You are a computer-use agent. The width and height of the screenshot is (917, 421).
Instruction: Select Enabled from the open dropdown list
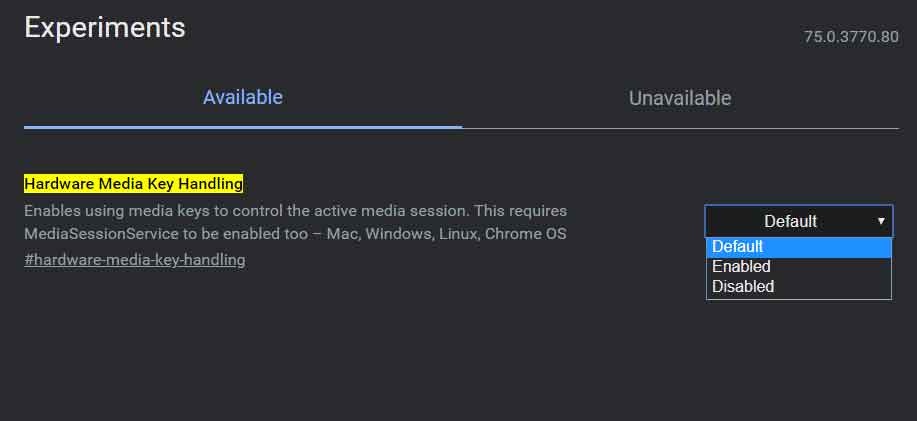click(741, 267)
